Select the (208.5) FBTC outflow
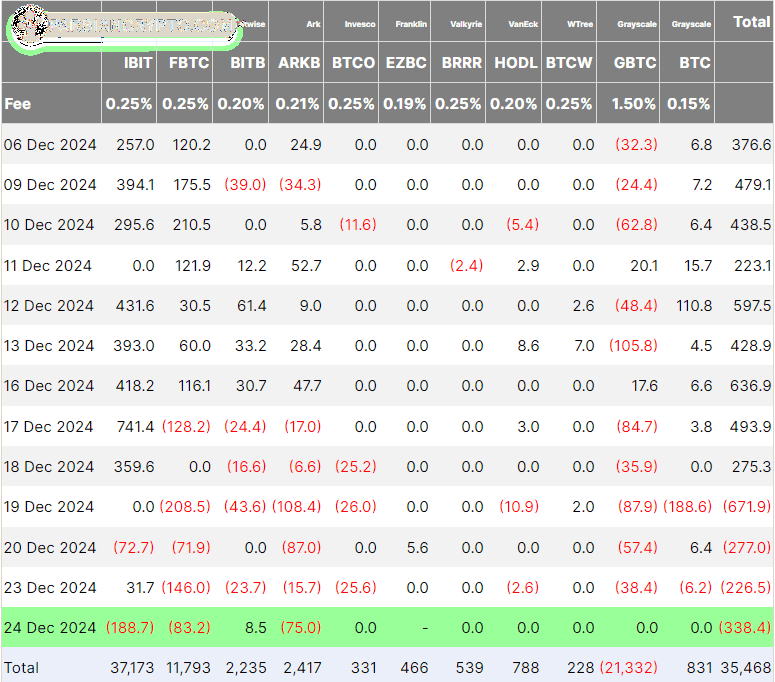 185,507
